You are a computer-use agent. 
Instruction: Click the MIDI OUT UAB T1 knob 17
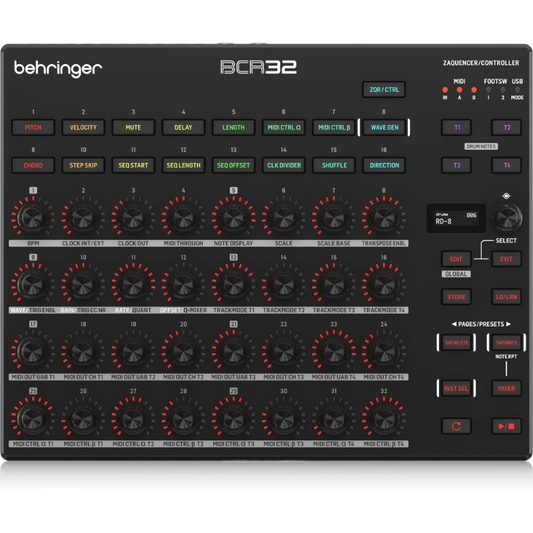pyautogui.click(x=32, y=351)
